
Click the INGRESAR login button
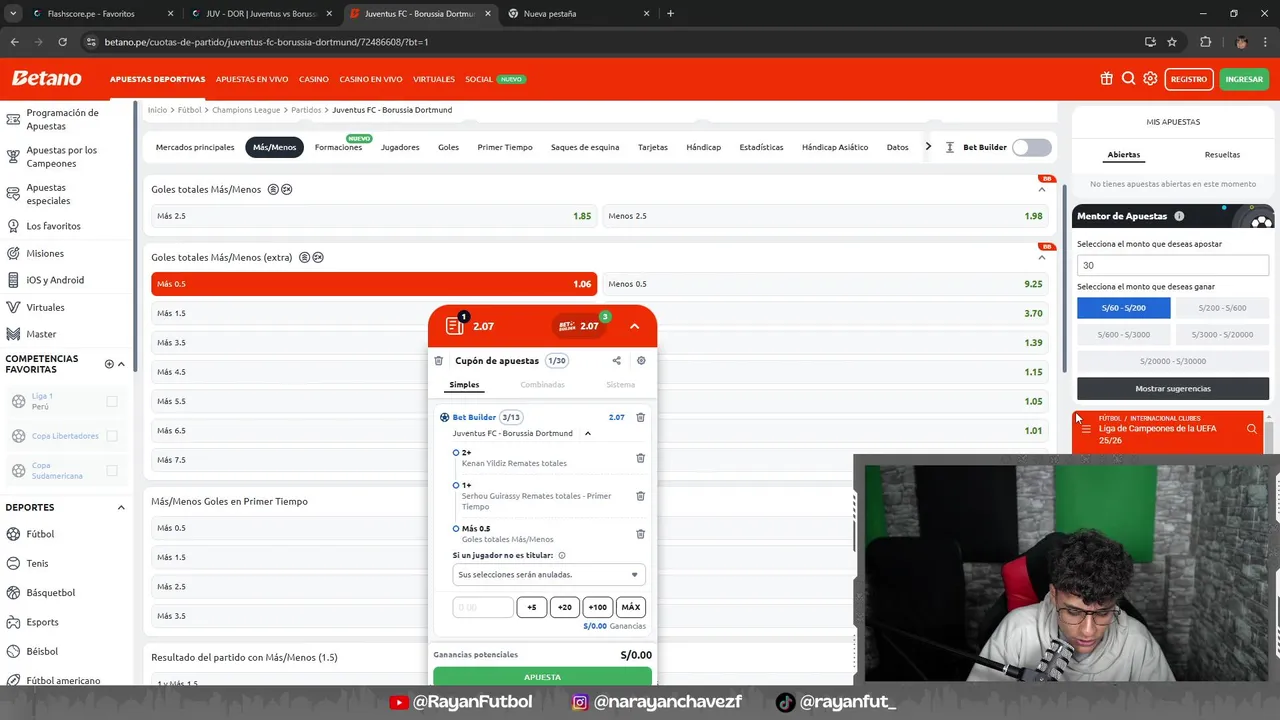click(x=1244, y=79)
